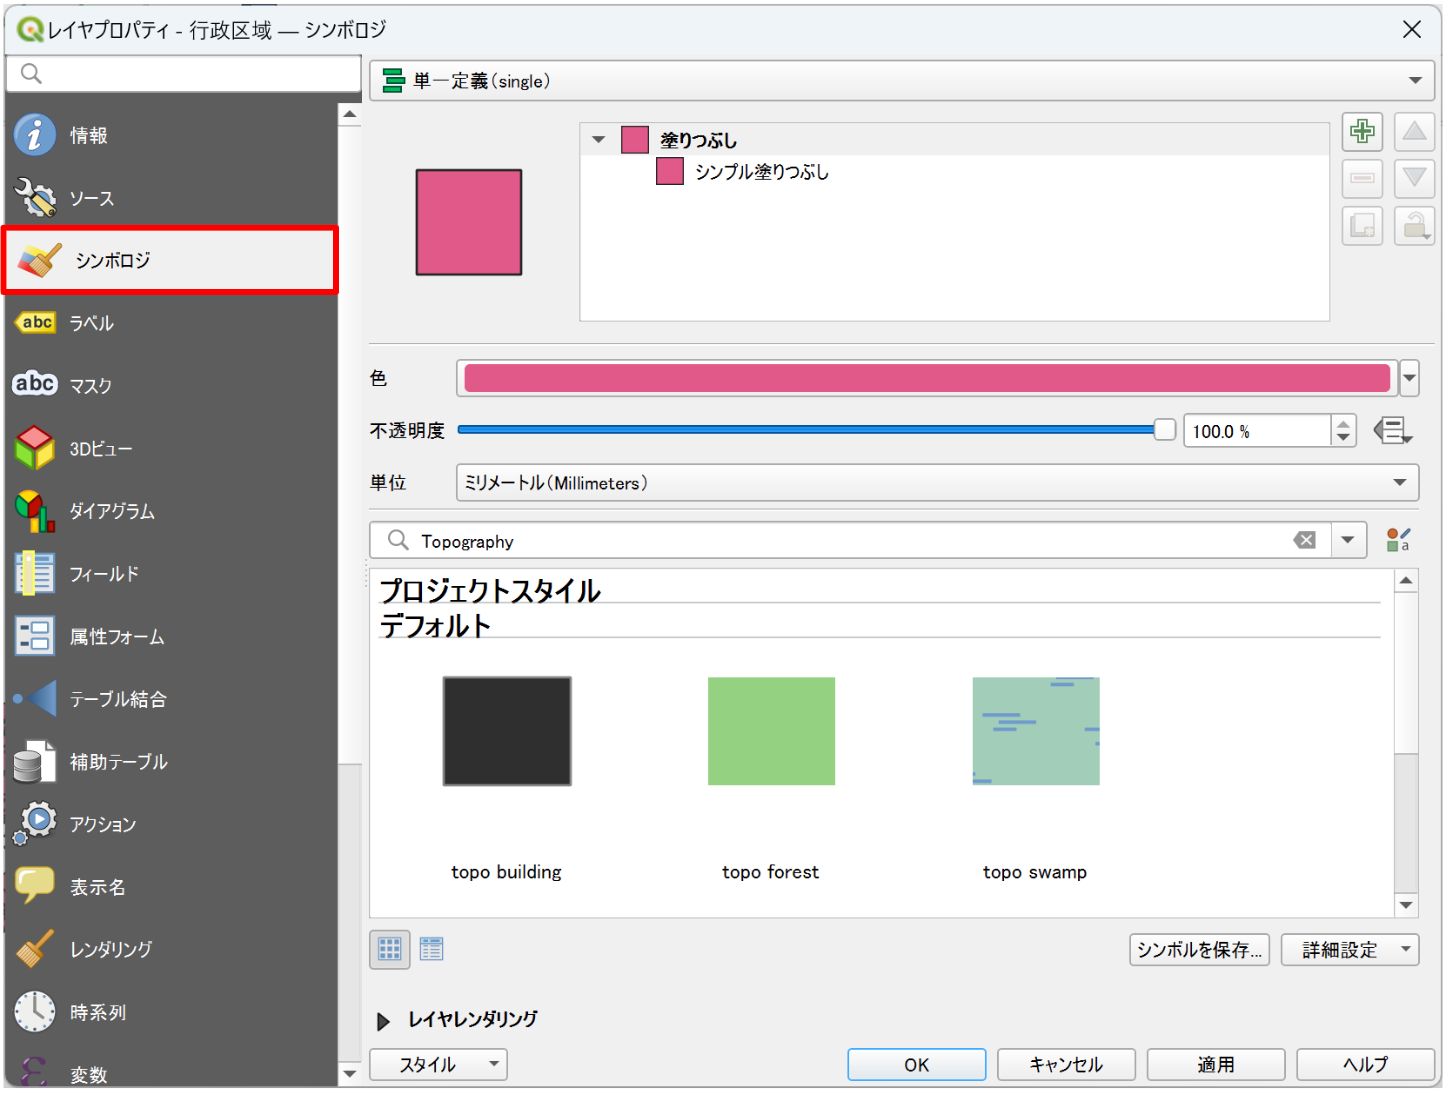The height and width of the screenshot is (1096, 1450).
Task: Select the シンボロジ (Symbology) tab
Action: [171, 260]
